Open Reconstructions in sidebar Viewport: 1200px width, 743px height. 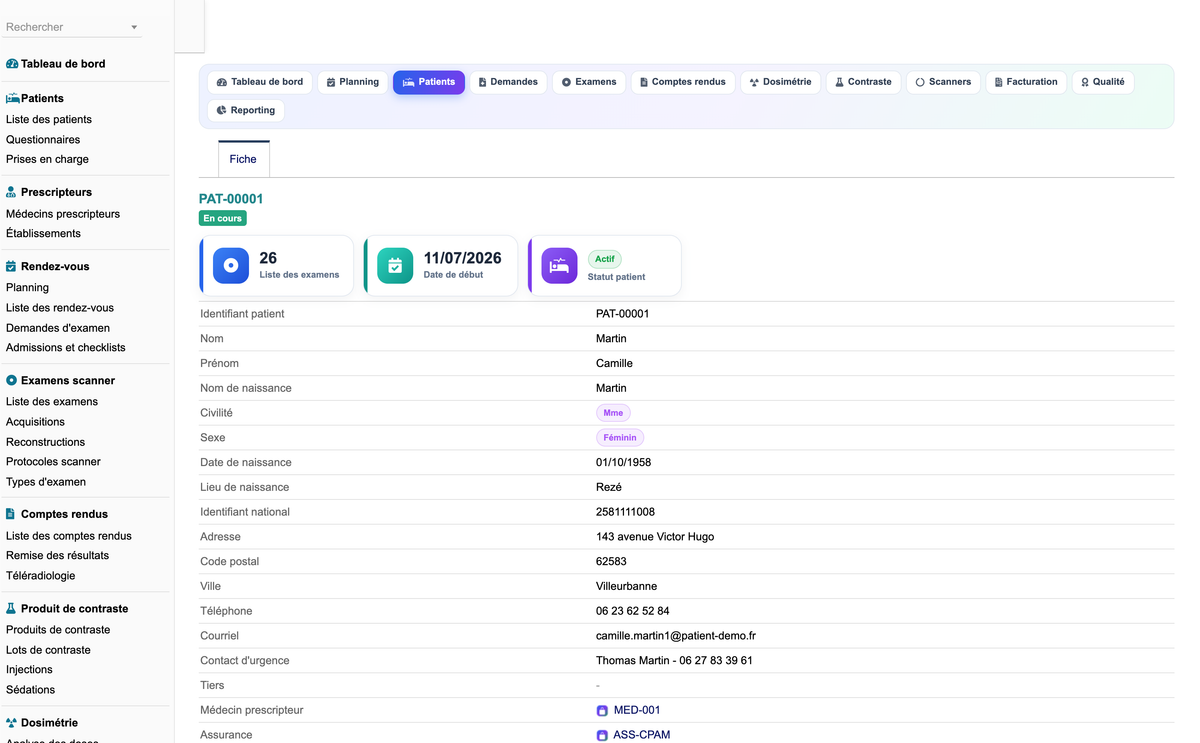46,442
